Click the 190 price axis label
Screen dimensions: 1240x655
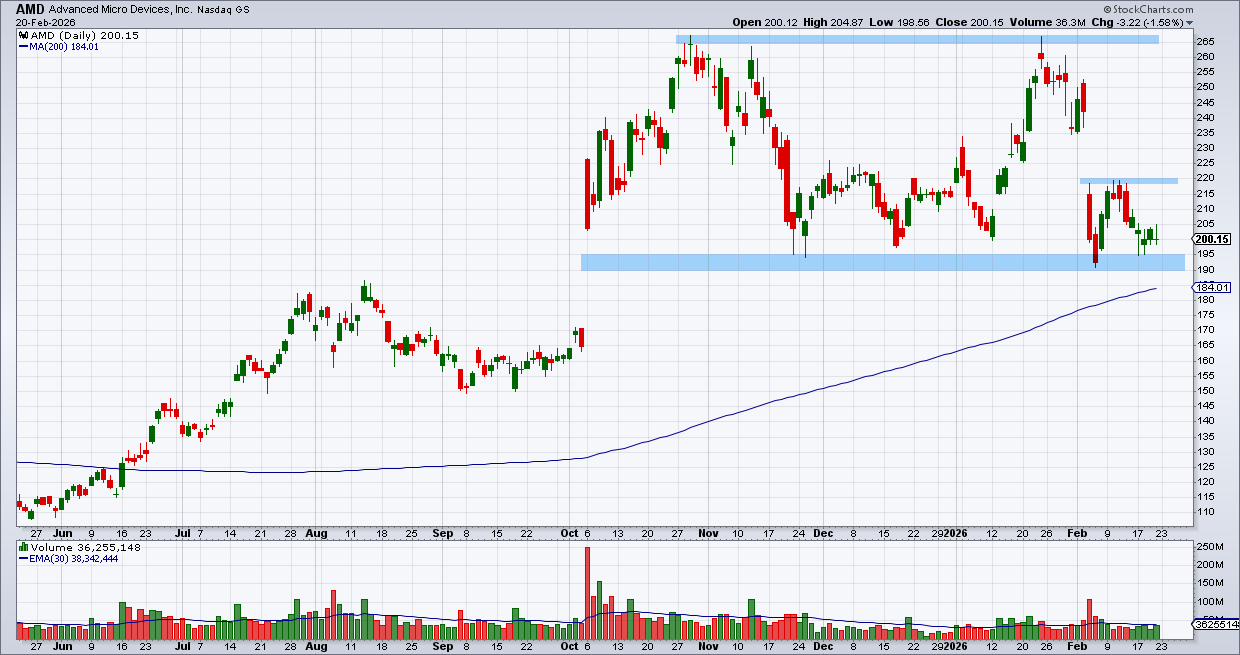[1204, 269]
